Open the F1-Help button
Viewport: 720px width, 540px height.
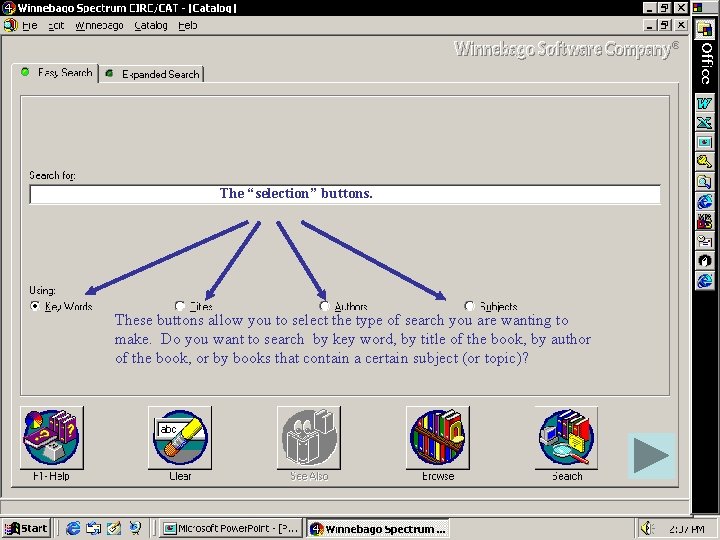[52, 438]
